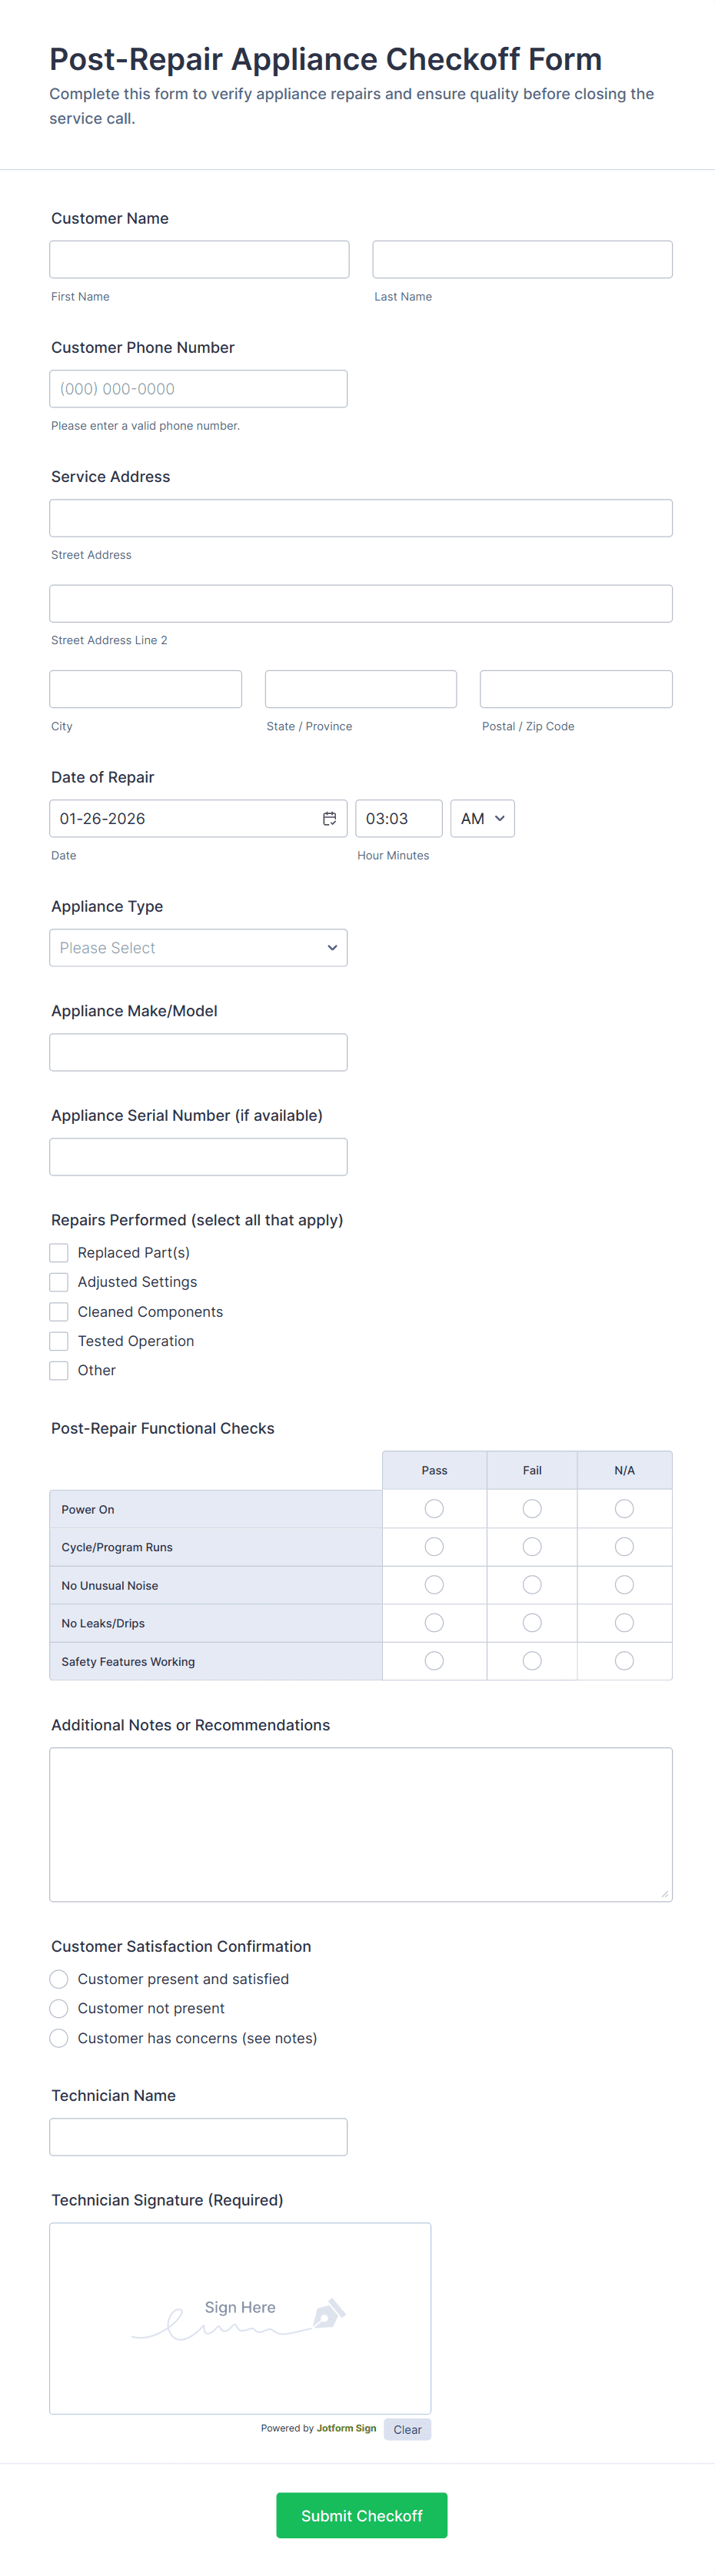
Task: Select Pass for Power On check
Action: click(x=434, y=1509)
